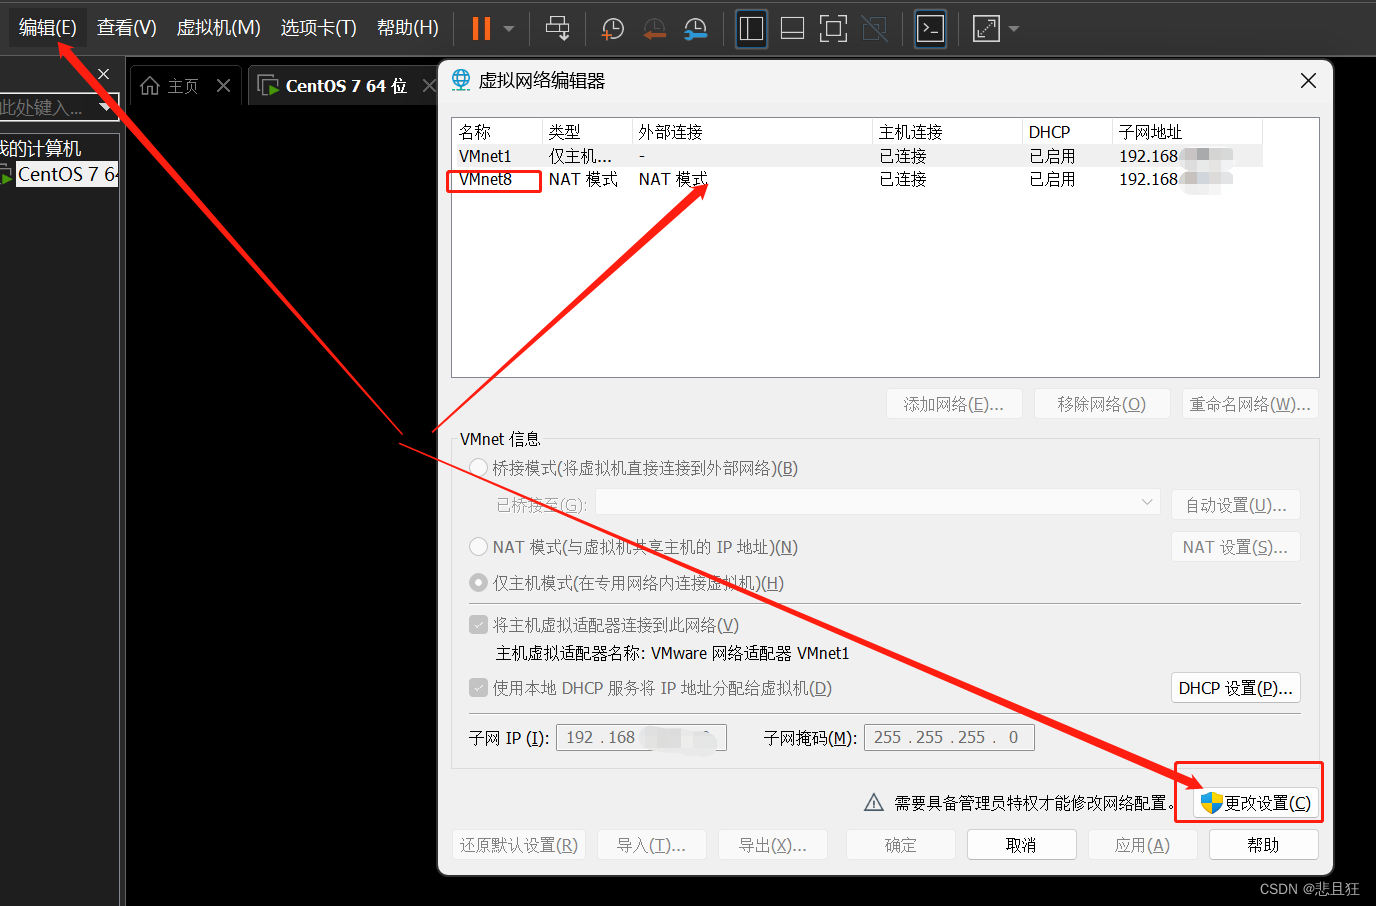Open the power options dropdown arrow beside Pause

pos(509,29)
